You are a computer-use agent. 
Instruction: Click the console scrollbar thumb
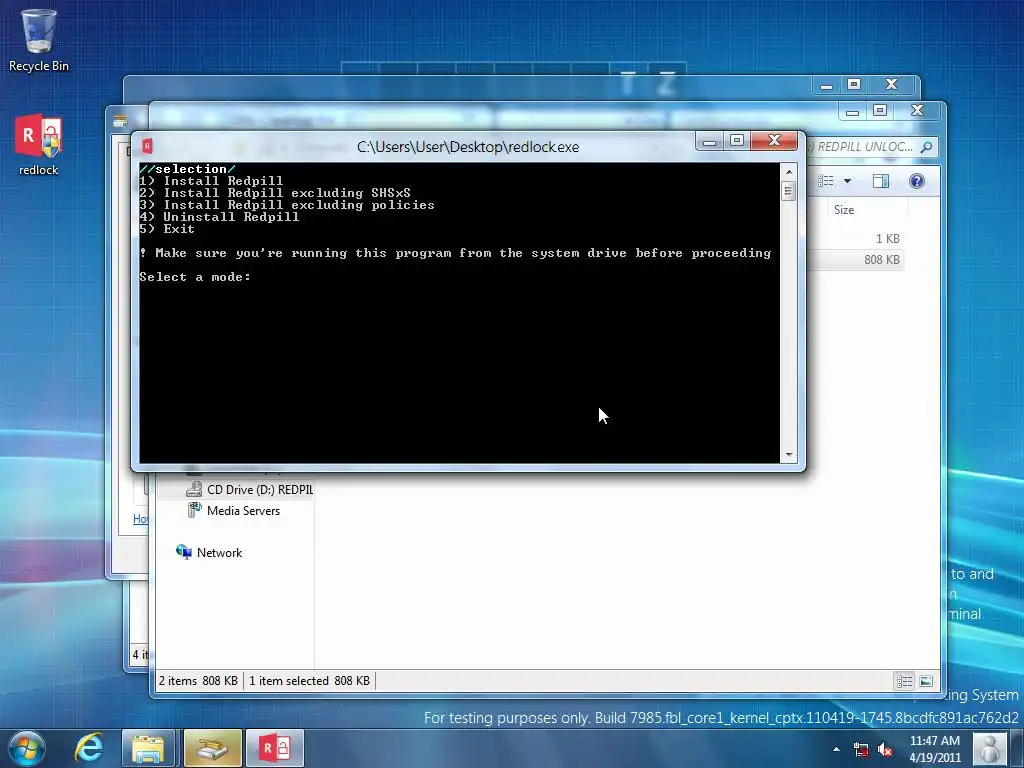[788, 191]
